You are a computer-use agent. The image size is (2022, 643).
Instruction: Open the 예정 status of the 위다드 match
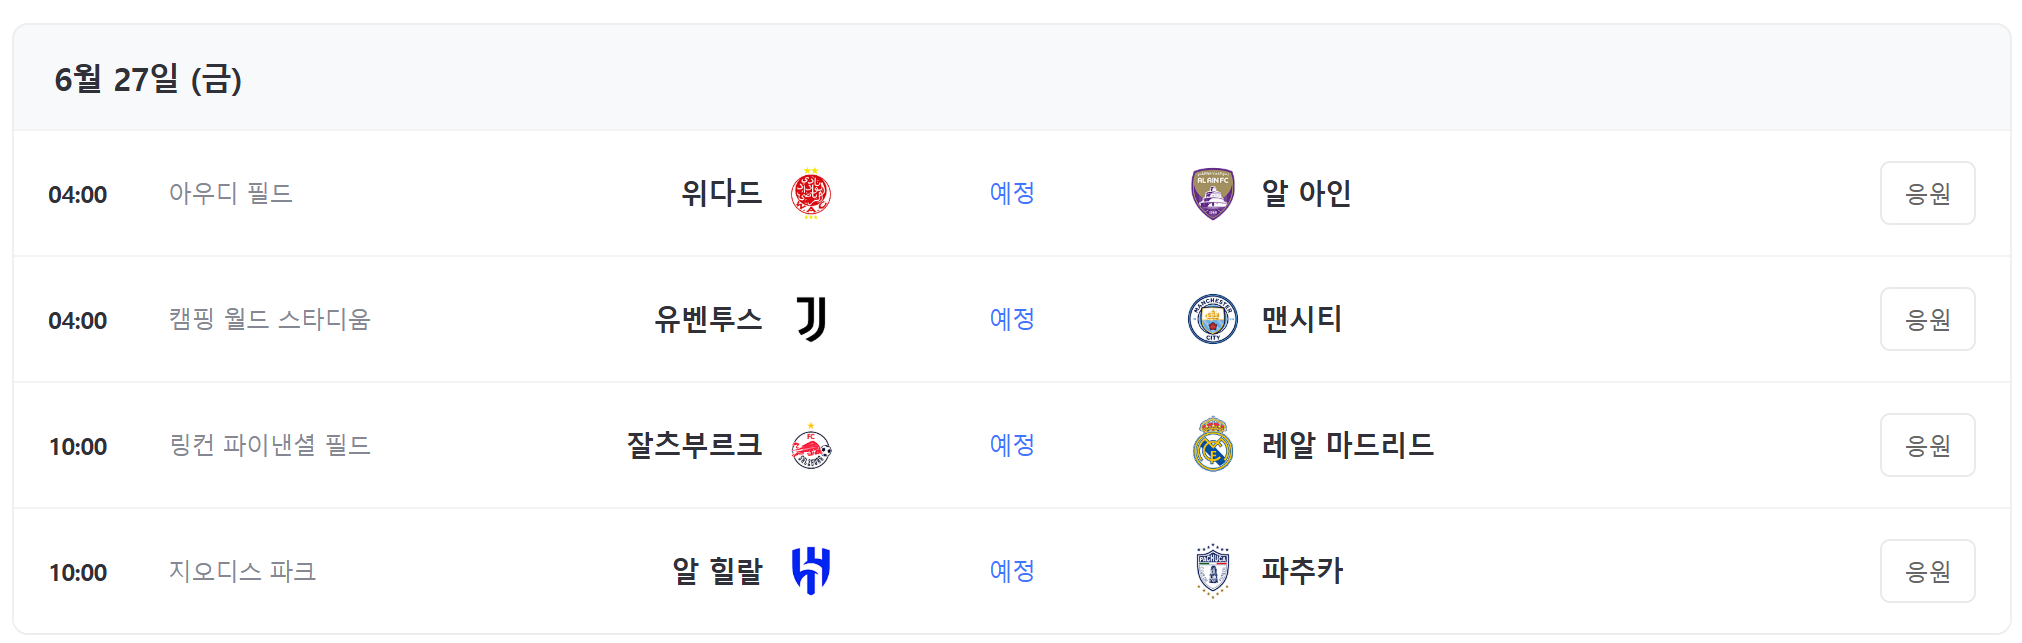click(x=1012, y=192)
